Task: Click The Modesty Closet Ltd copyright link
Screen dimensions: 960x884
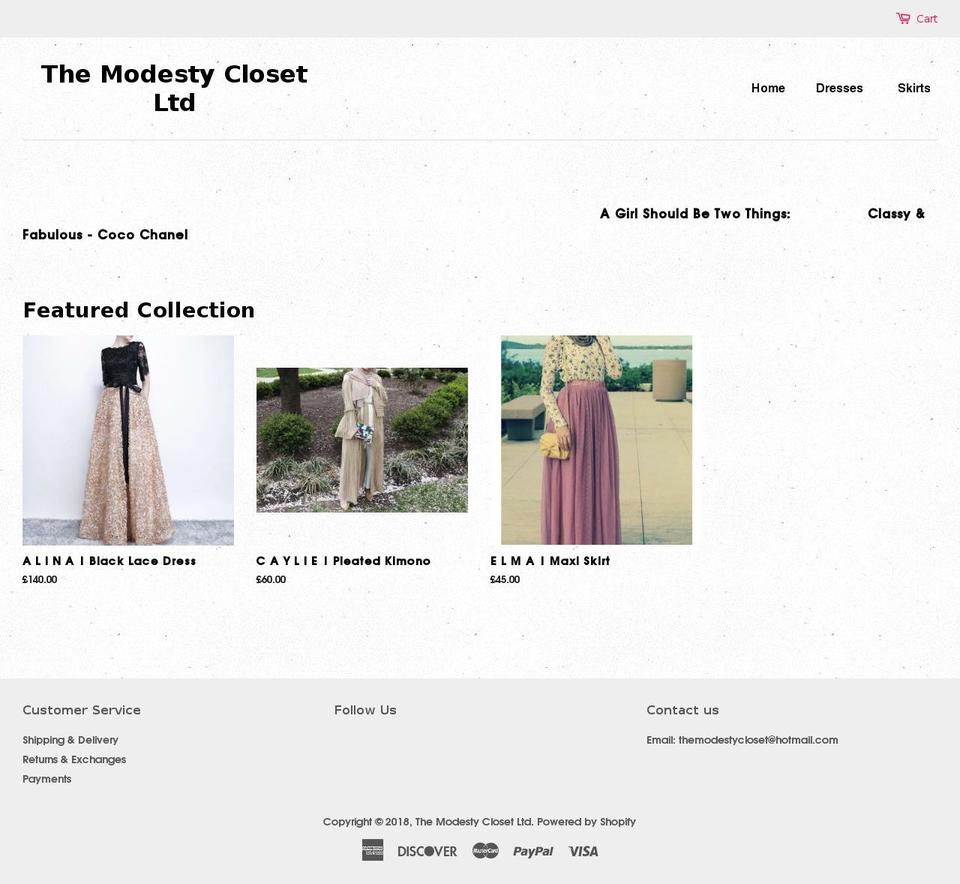Action: [473, 822]
